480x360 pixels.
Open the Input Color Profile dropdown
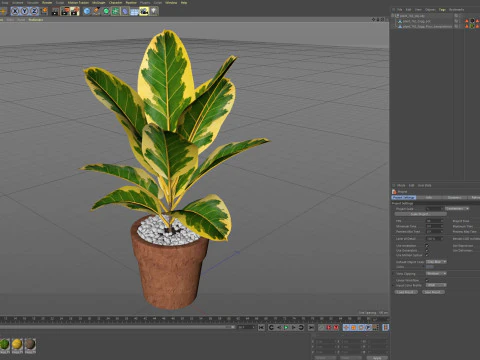click(436, 285)
